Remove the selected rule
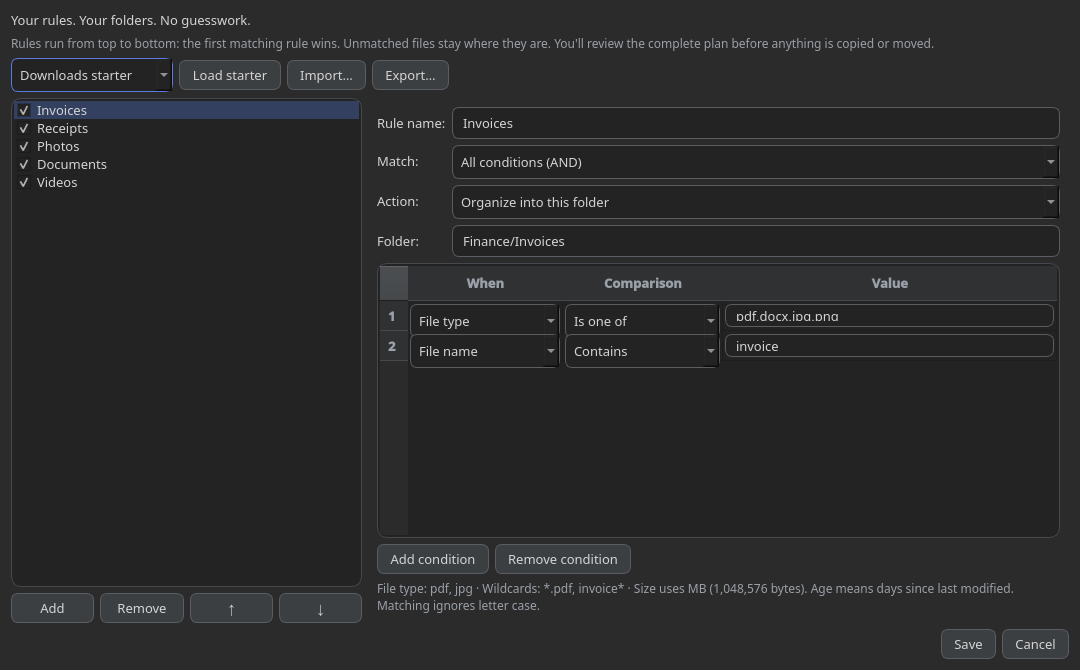The width and height of the screenshot is (1080, 670). (141, 608)
